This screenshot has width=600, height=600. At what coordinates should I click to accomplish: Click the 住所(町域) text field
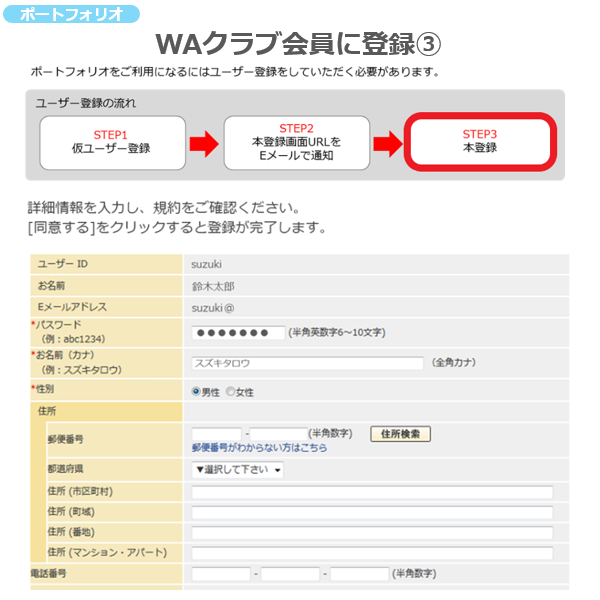[x=372, y=512]
